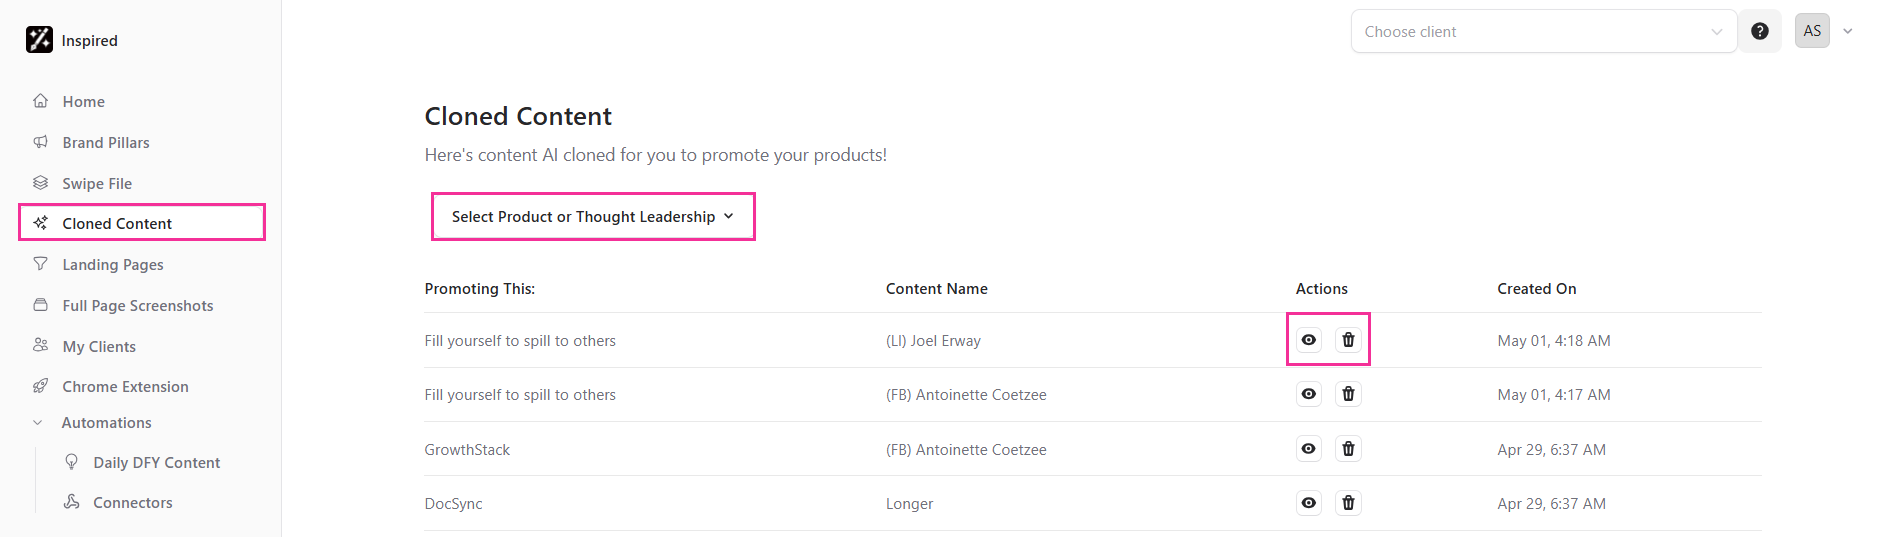Expand the account menu chevron
The image size is (1890, 537).
1848,31
